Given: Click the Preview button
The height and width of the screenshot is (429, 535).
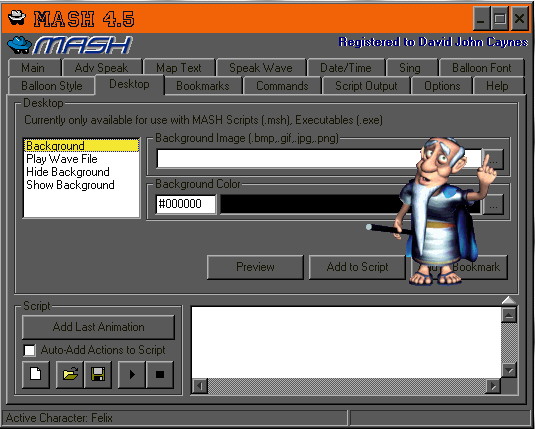Looking at the screenshot, I should coord(255,267).
